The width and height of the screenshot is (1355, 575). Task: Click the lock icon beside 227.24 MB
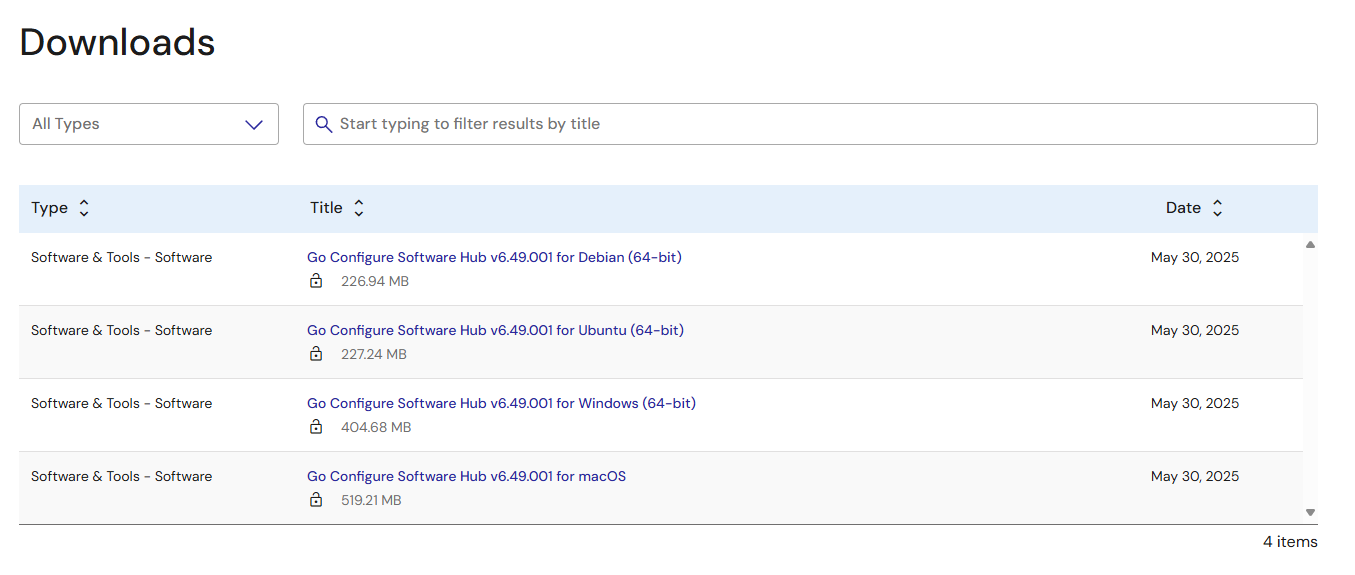coord(316,354)
